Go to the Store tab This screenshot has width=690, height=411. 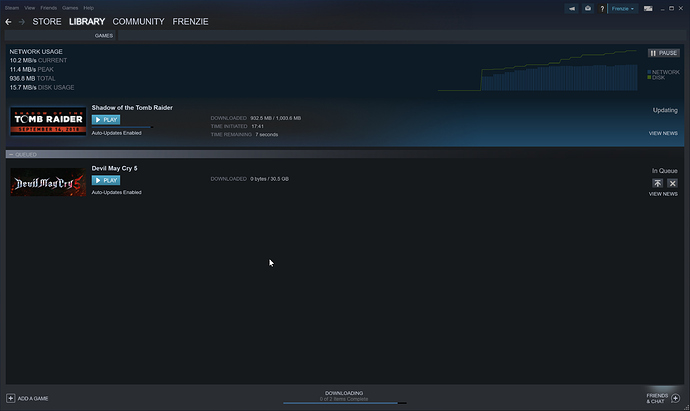tap(47, 22)
